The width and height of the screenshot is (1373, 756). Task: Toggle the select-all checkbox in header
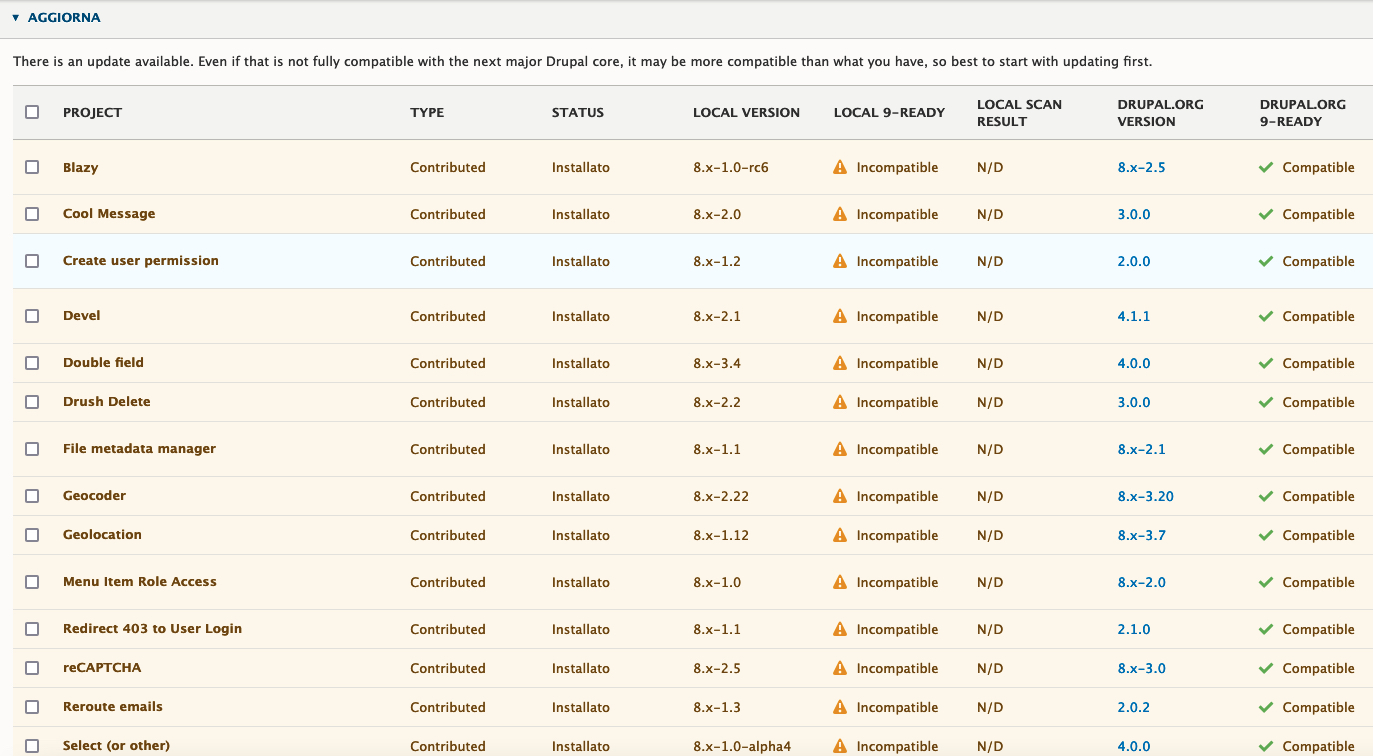32,112
